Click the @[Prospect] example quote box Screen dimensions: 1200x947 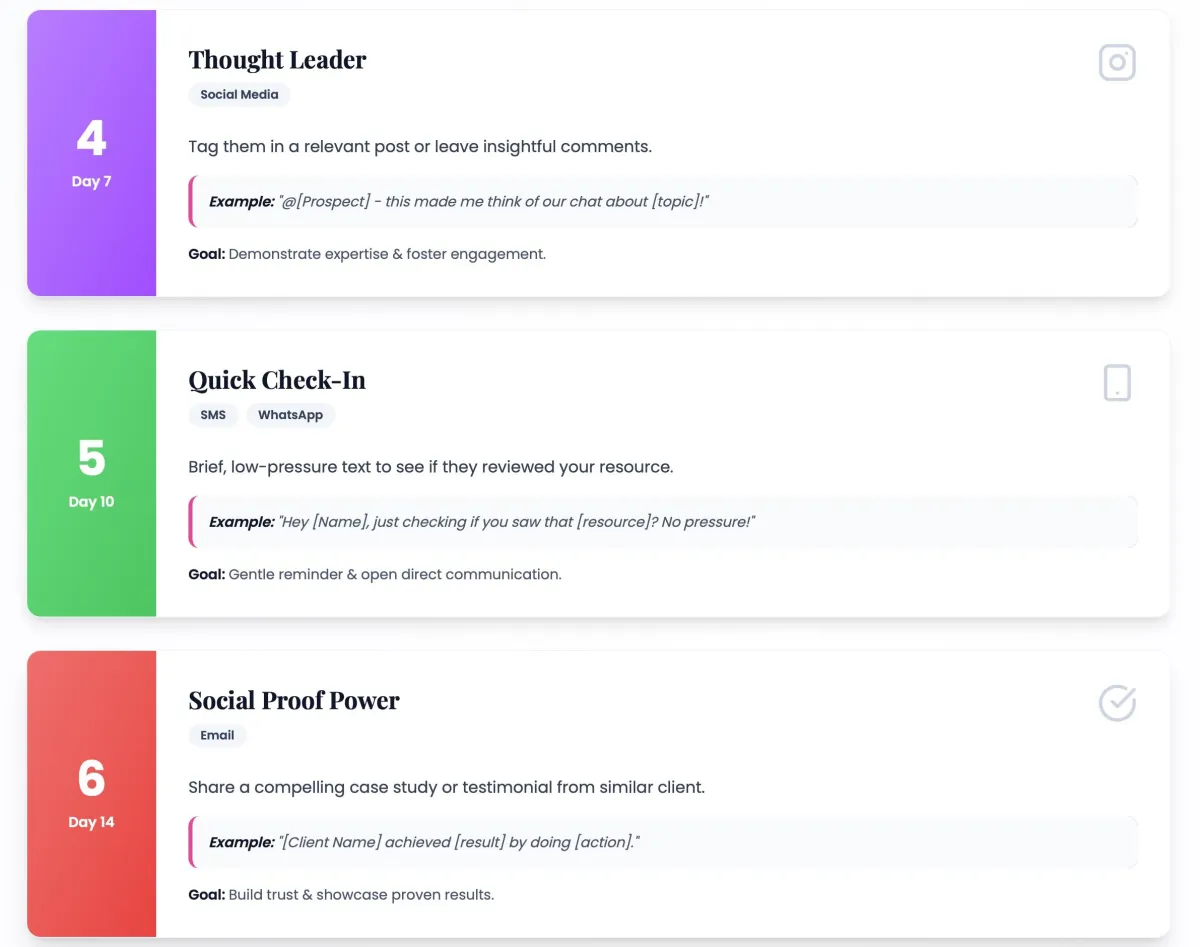(662, 202)
